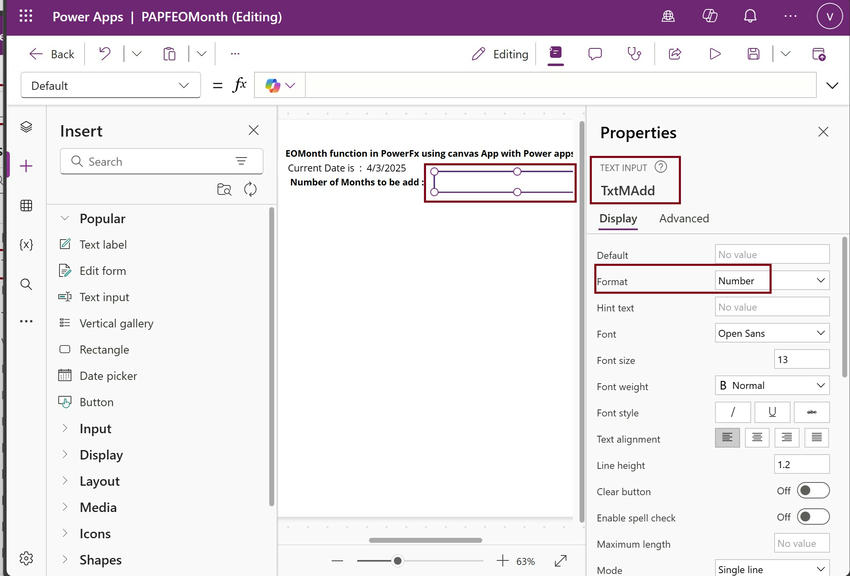Select the TxtMAdd text input on canvas
Viewport: 850px width, 576px height.
click(x=503, y=182)
